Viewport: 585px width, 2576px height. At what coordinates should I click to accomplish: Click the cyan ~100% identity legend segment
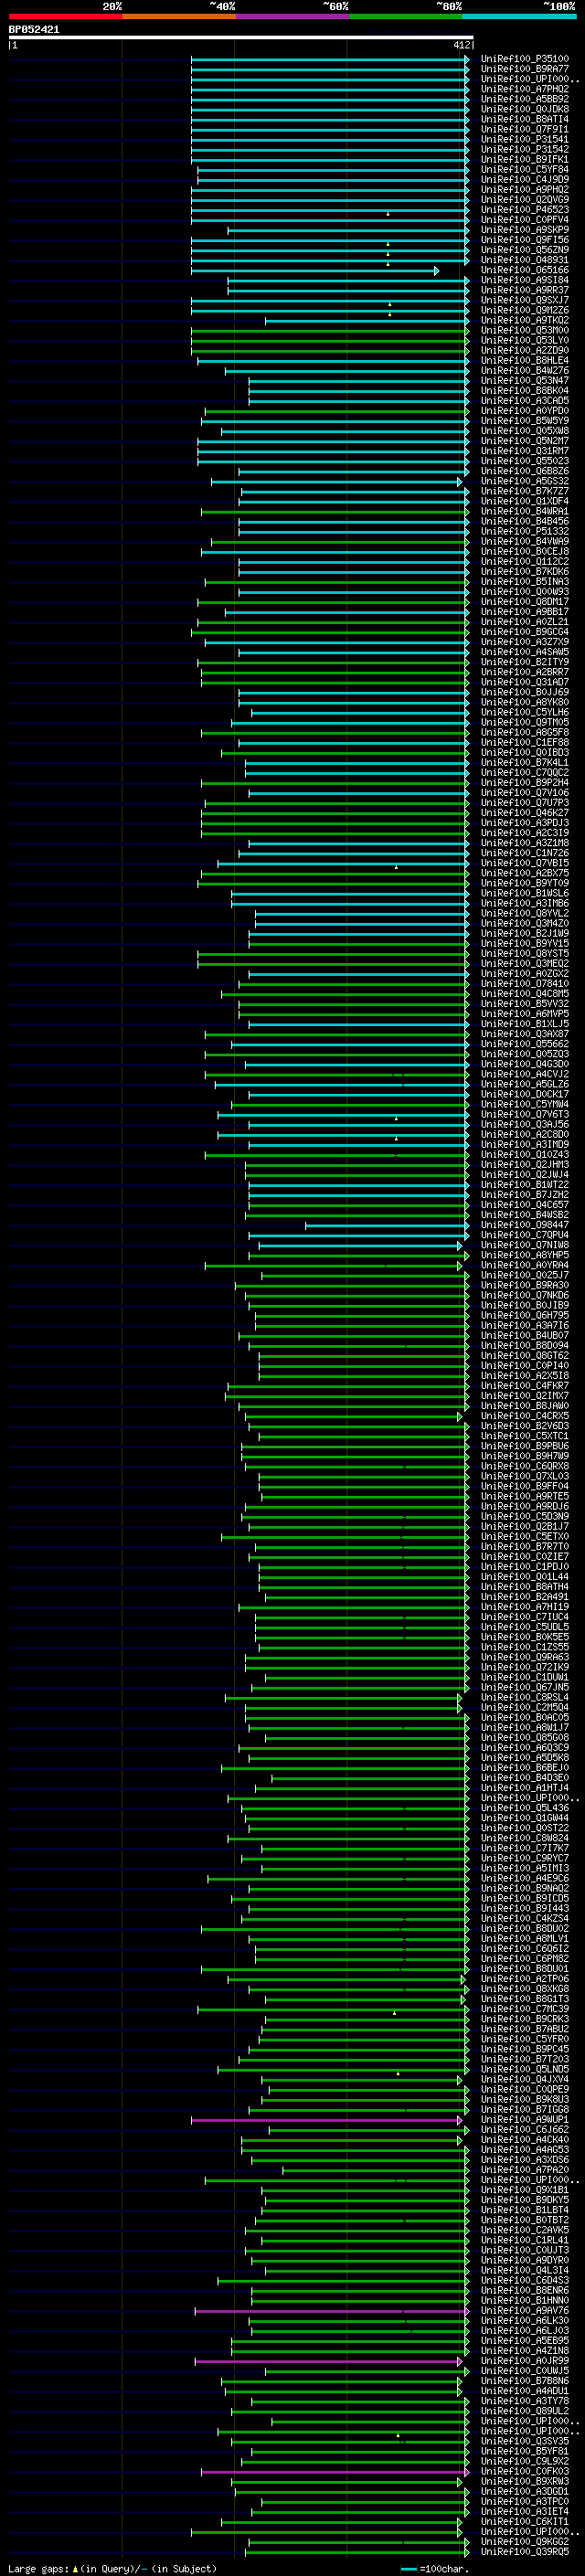pos(520,17)
